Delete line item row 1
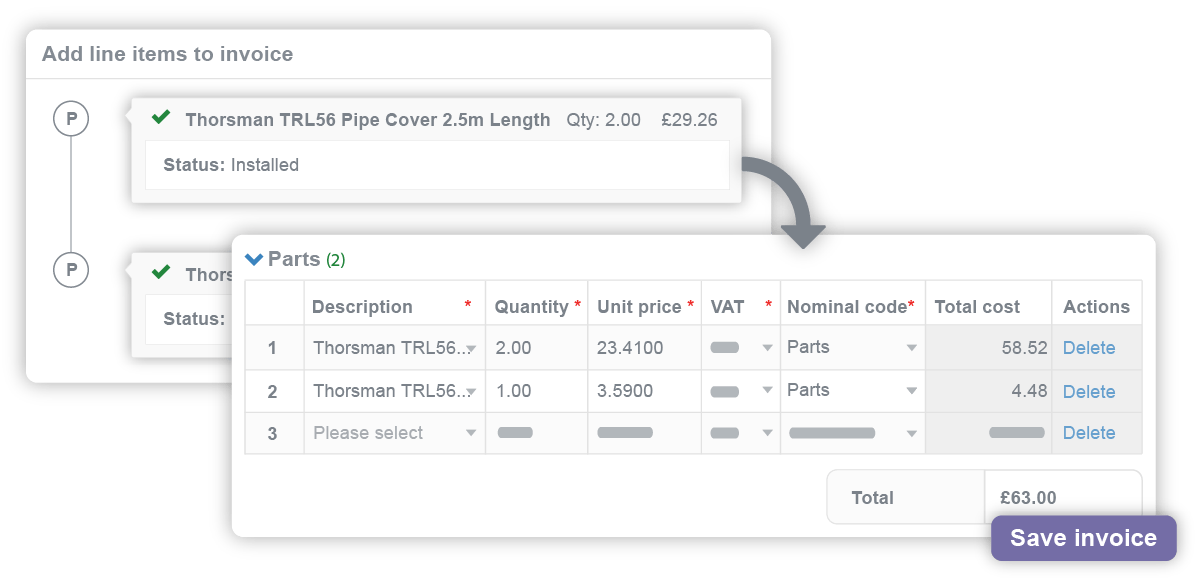This screenshot has height=586, width=1200. point(1089,347)
